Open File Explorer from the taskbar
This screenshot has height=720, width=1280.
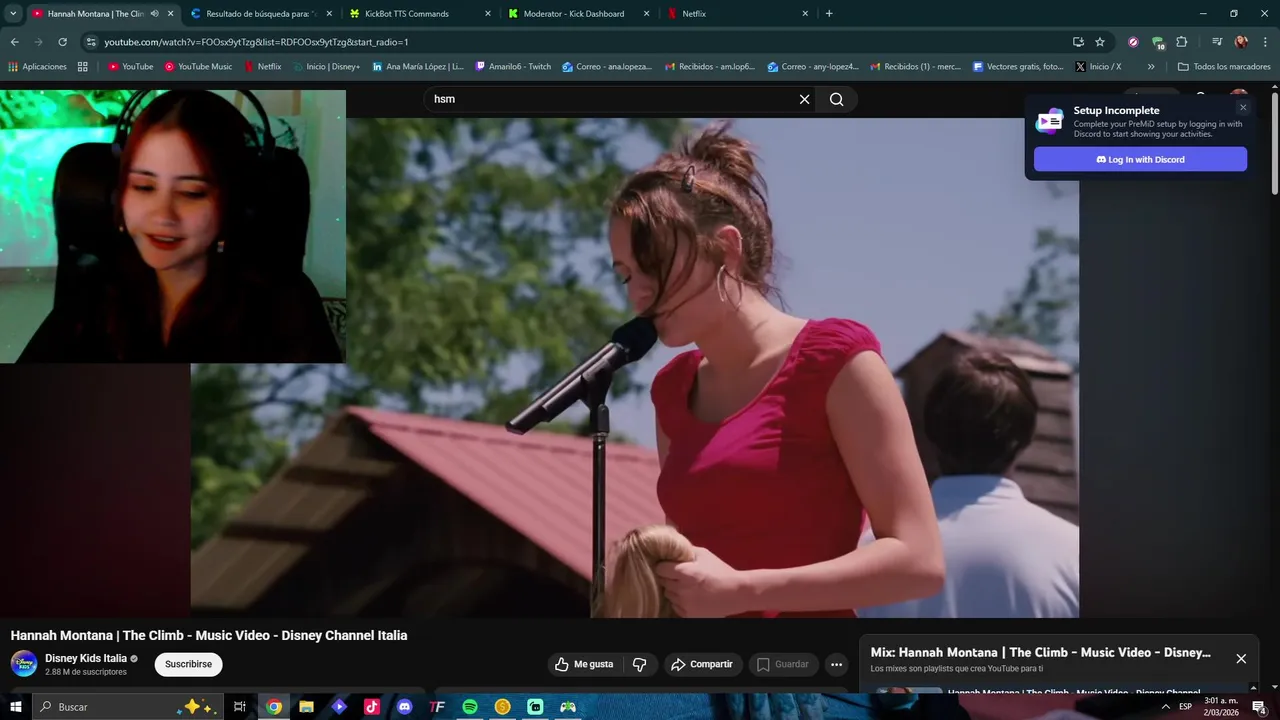[306, 707]
